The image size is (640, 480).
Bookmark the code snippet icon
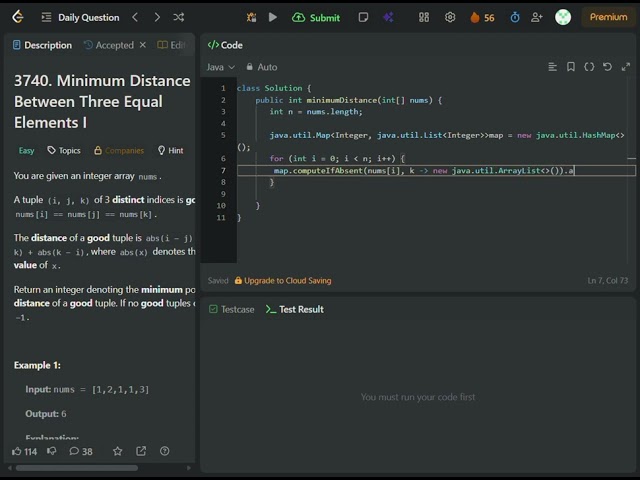[x=571, y=67]
